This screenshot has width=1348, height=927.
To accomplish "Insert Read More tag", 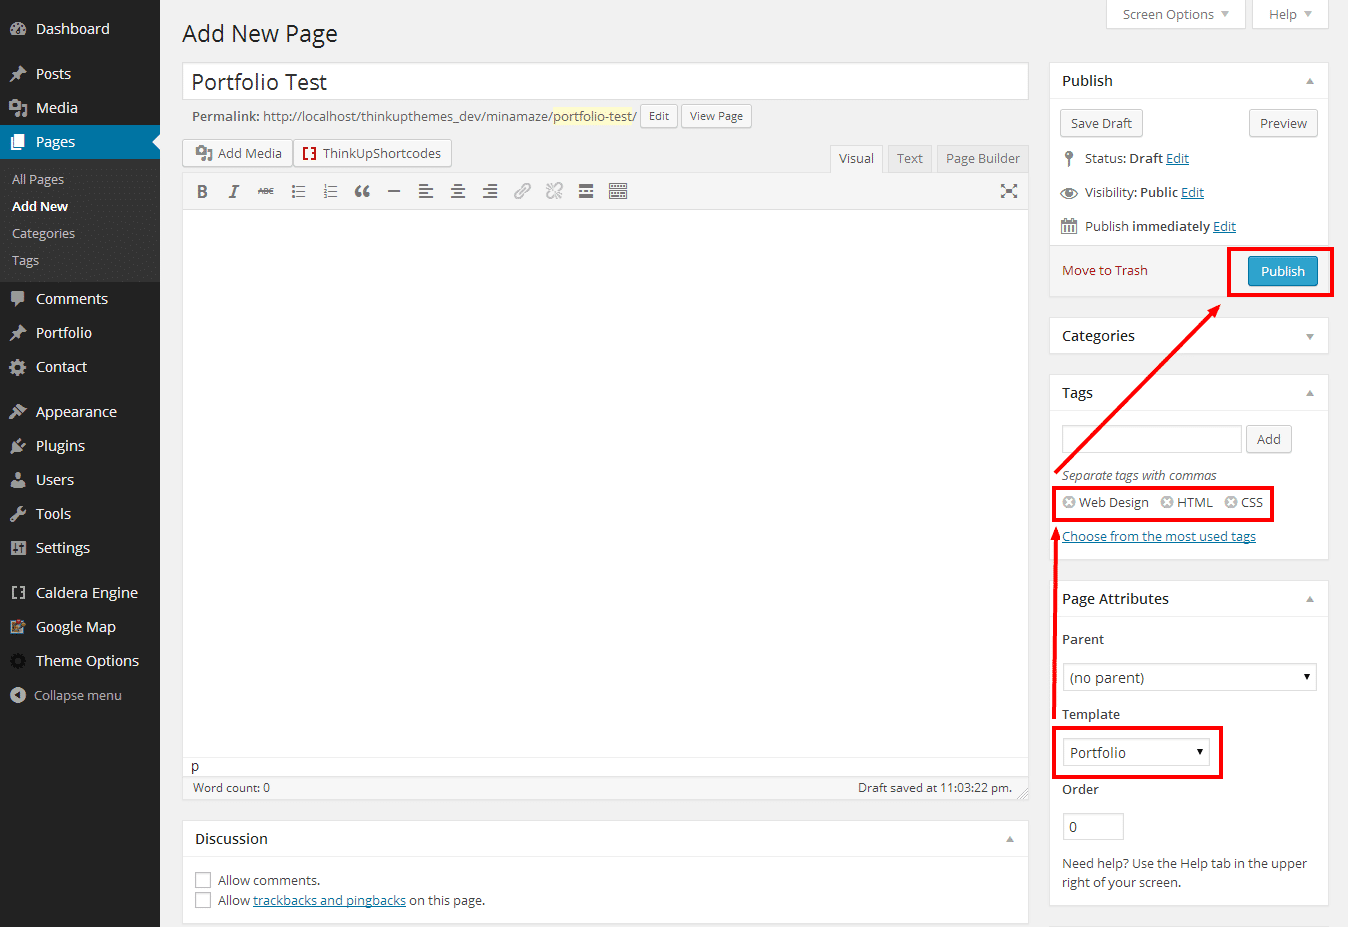I will 586,191.
